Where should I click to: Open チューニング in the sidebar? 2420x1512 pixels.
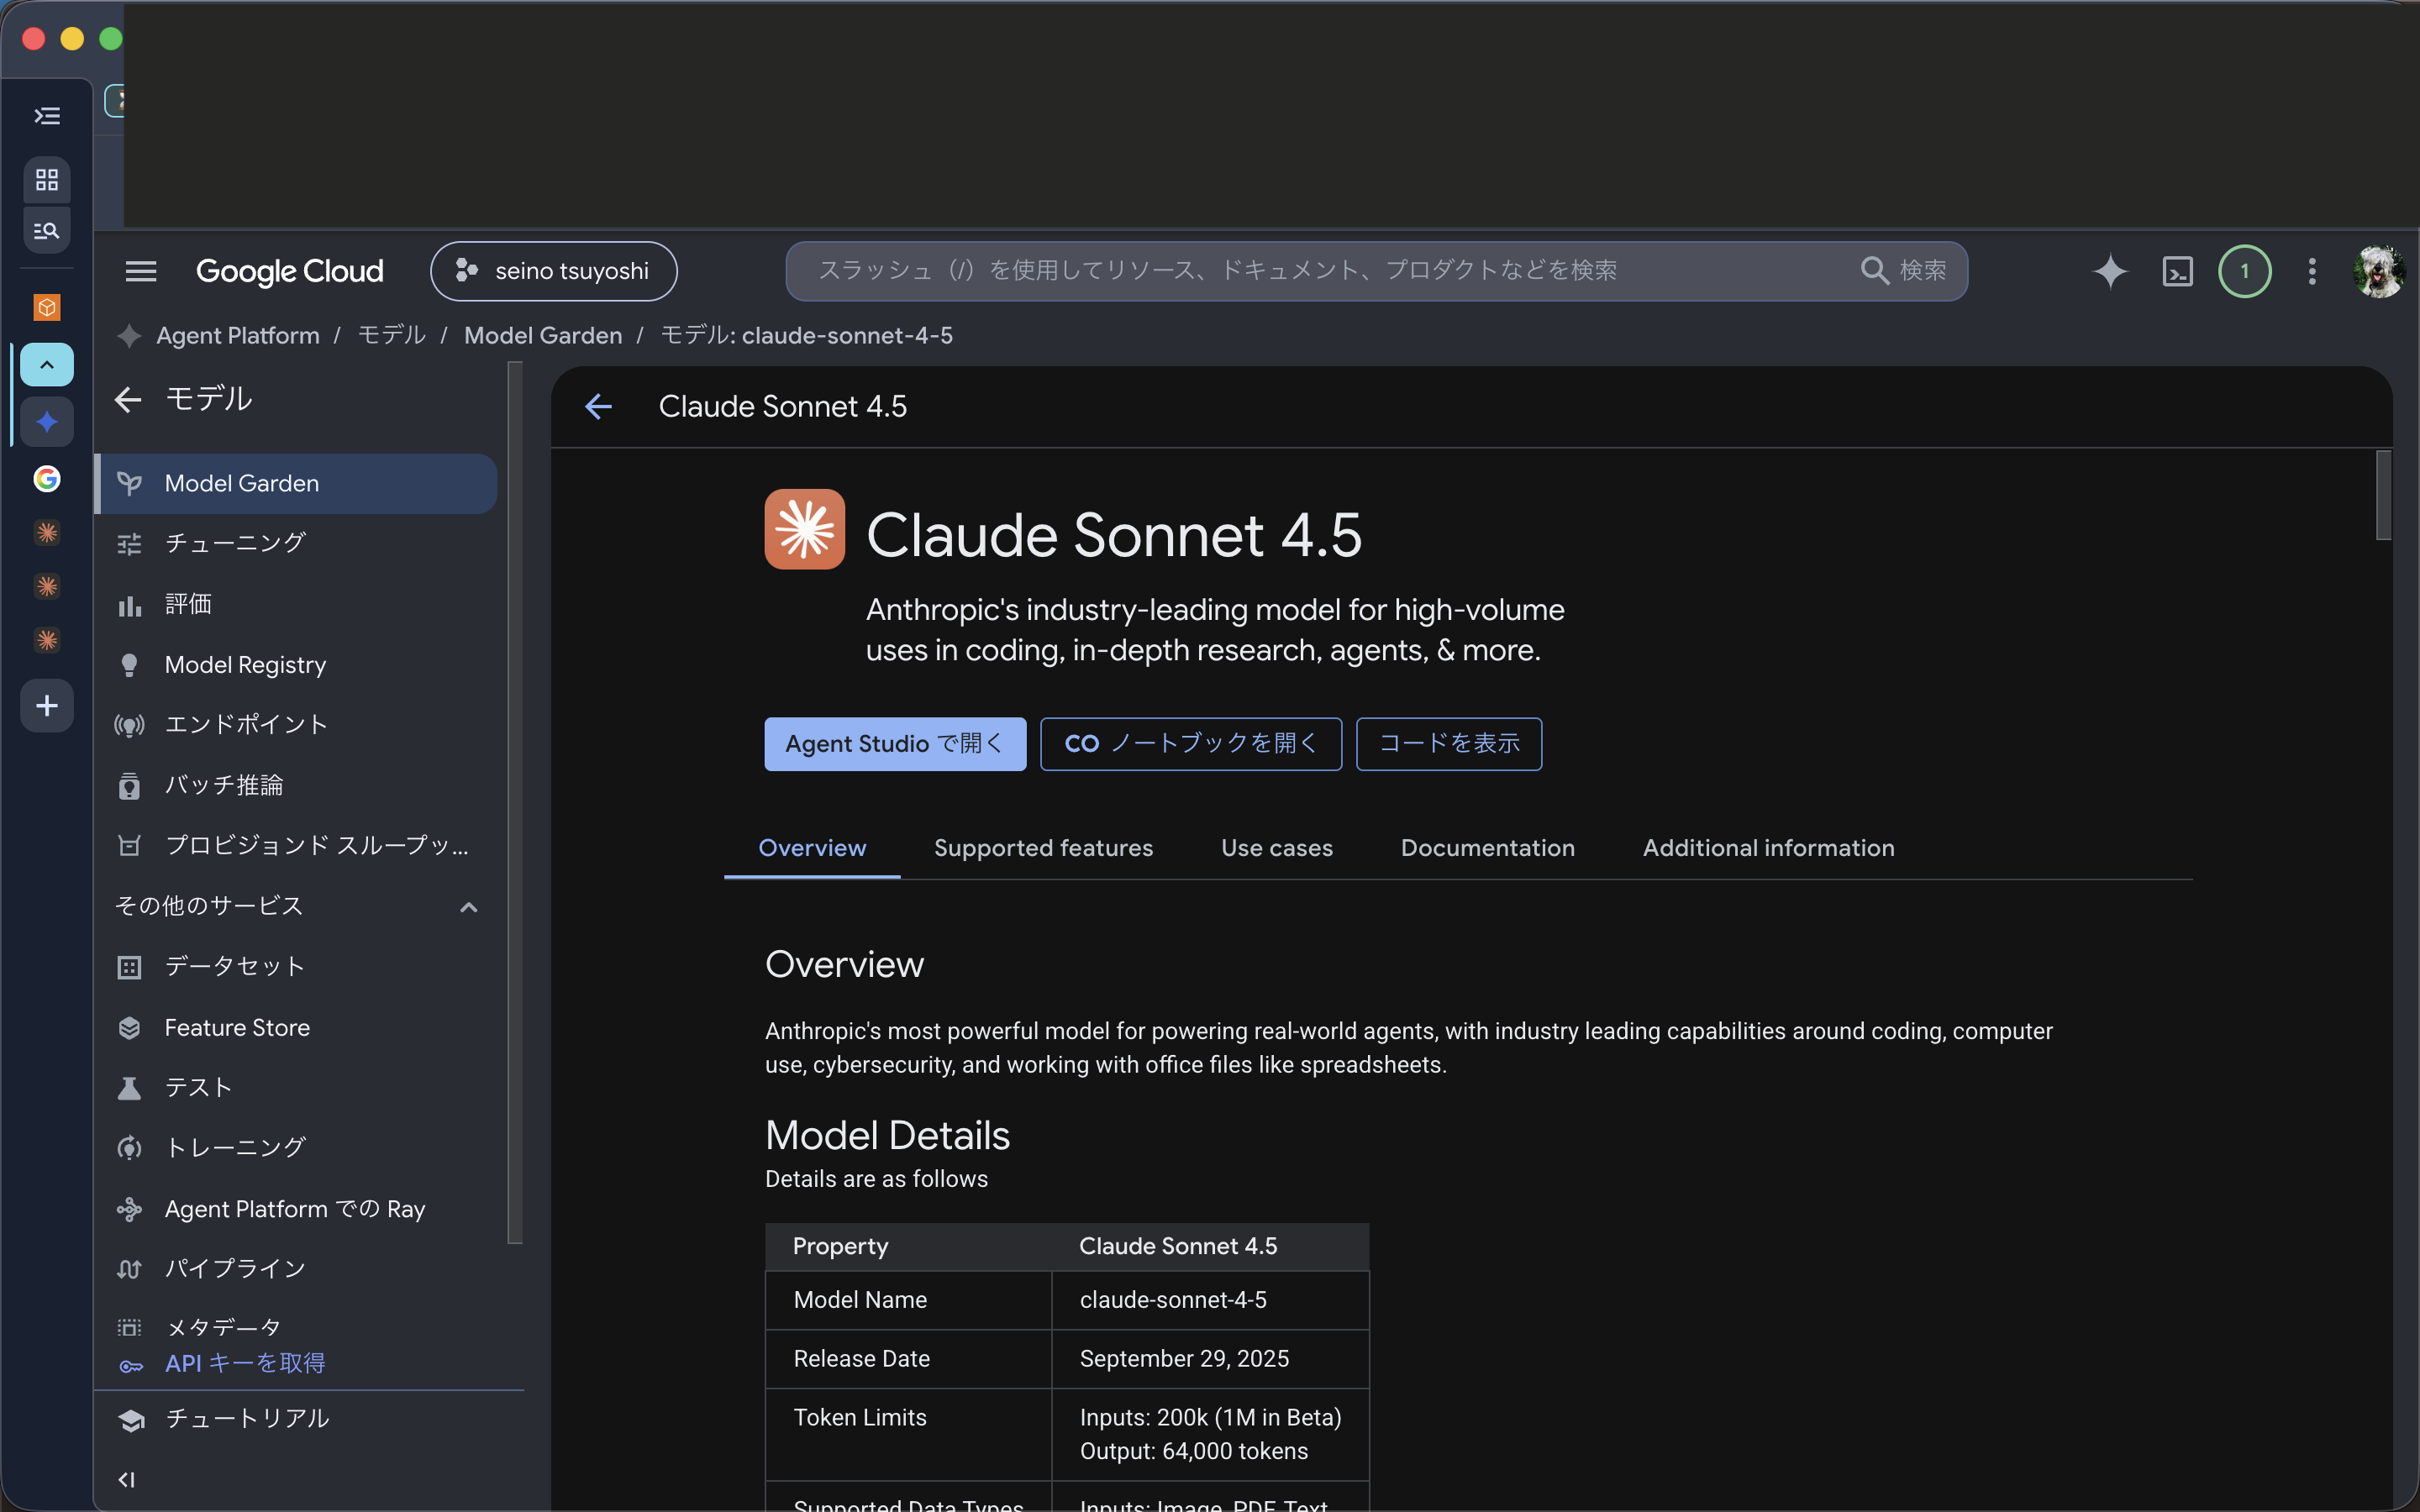[x=297, y=543]
